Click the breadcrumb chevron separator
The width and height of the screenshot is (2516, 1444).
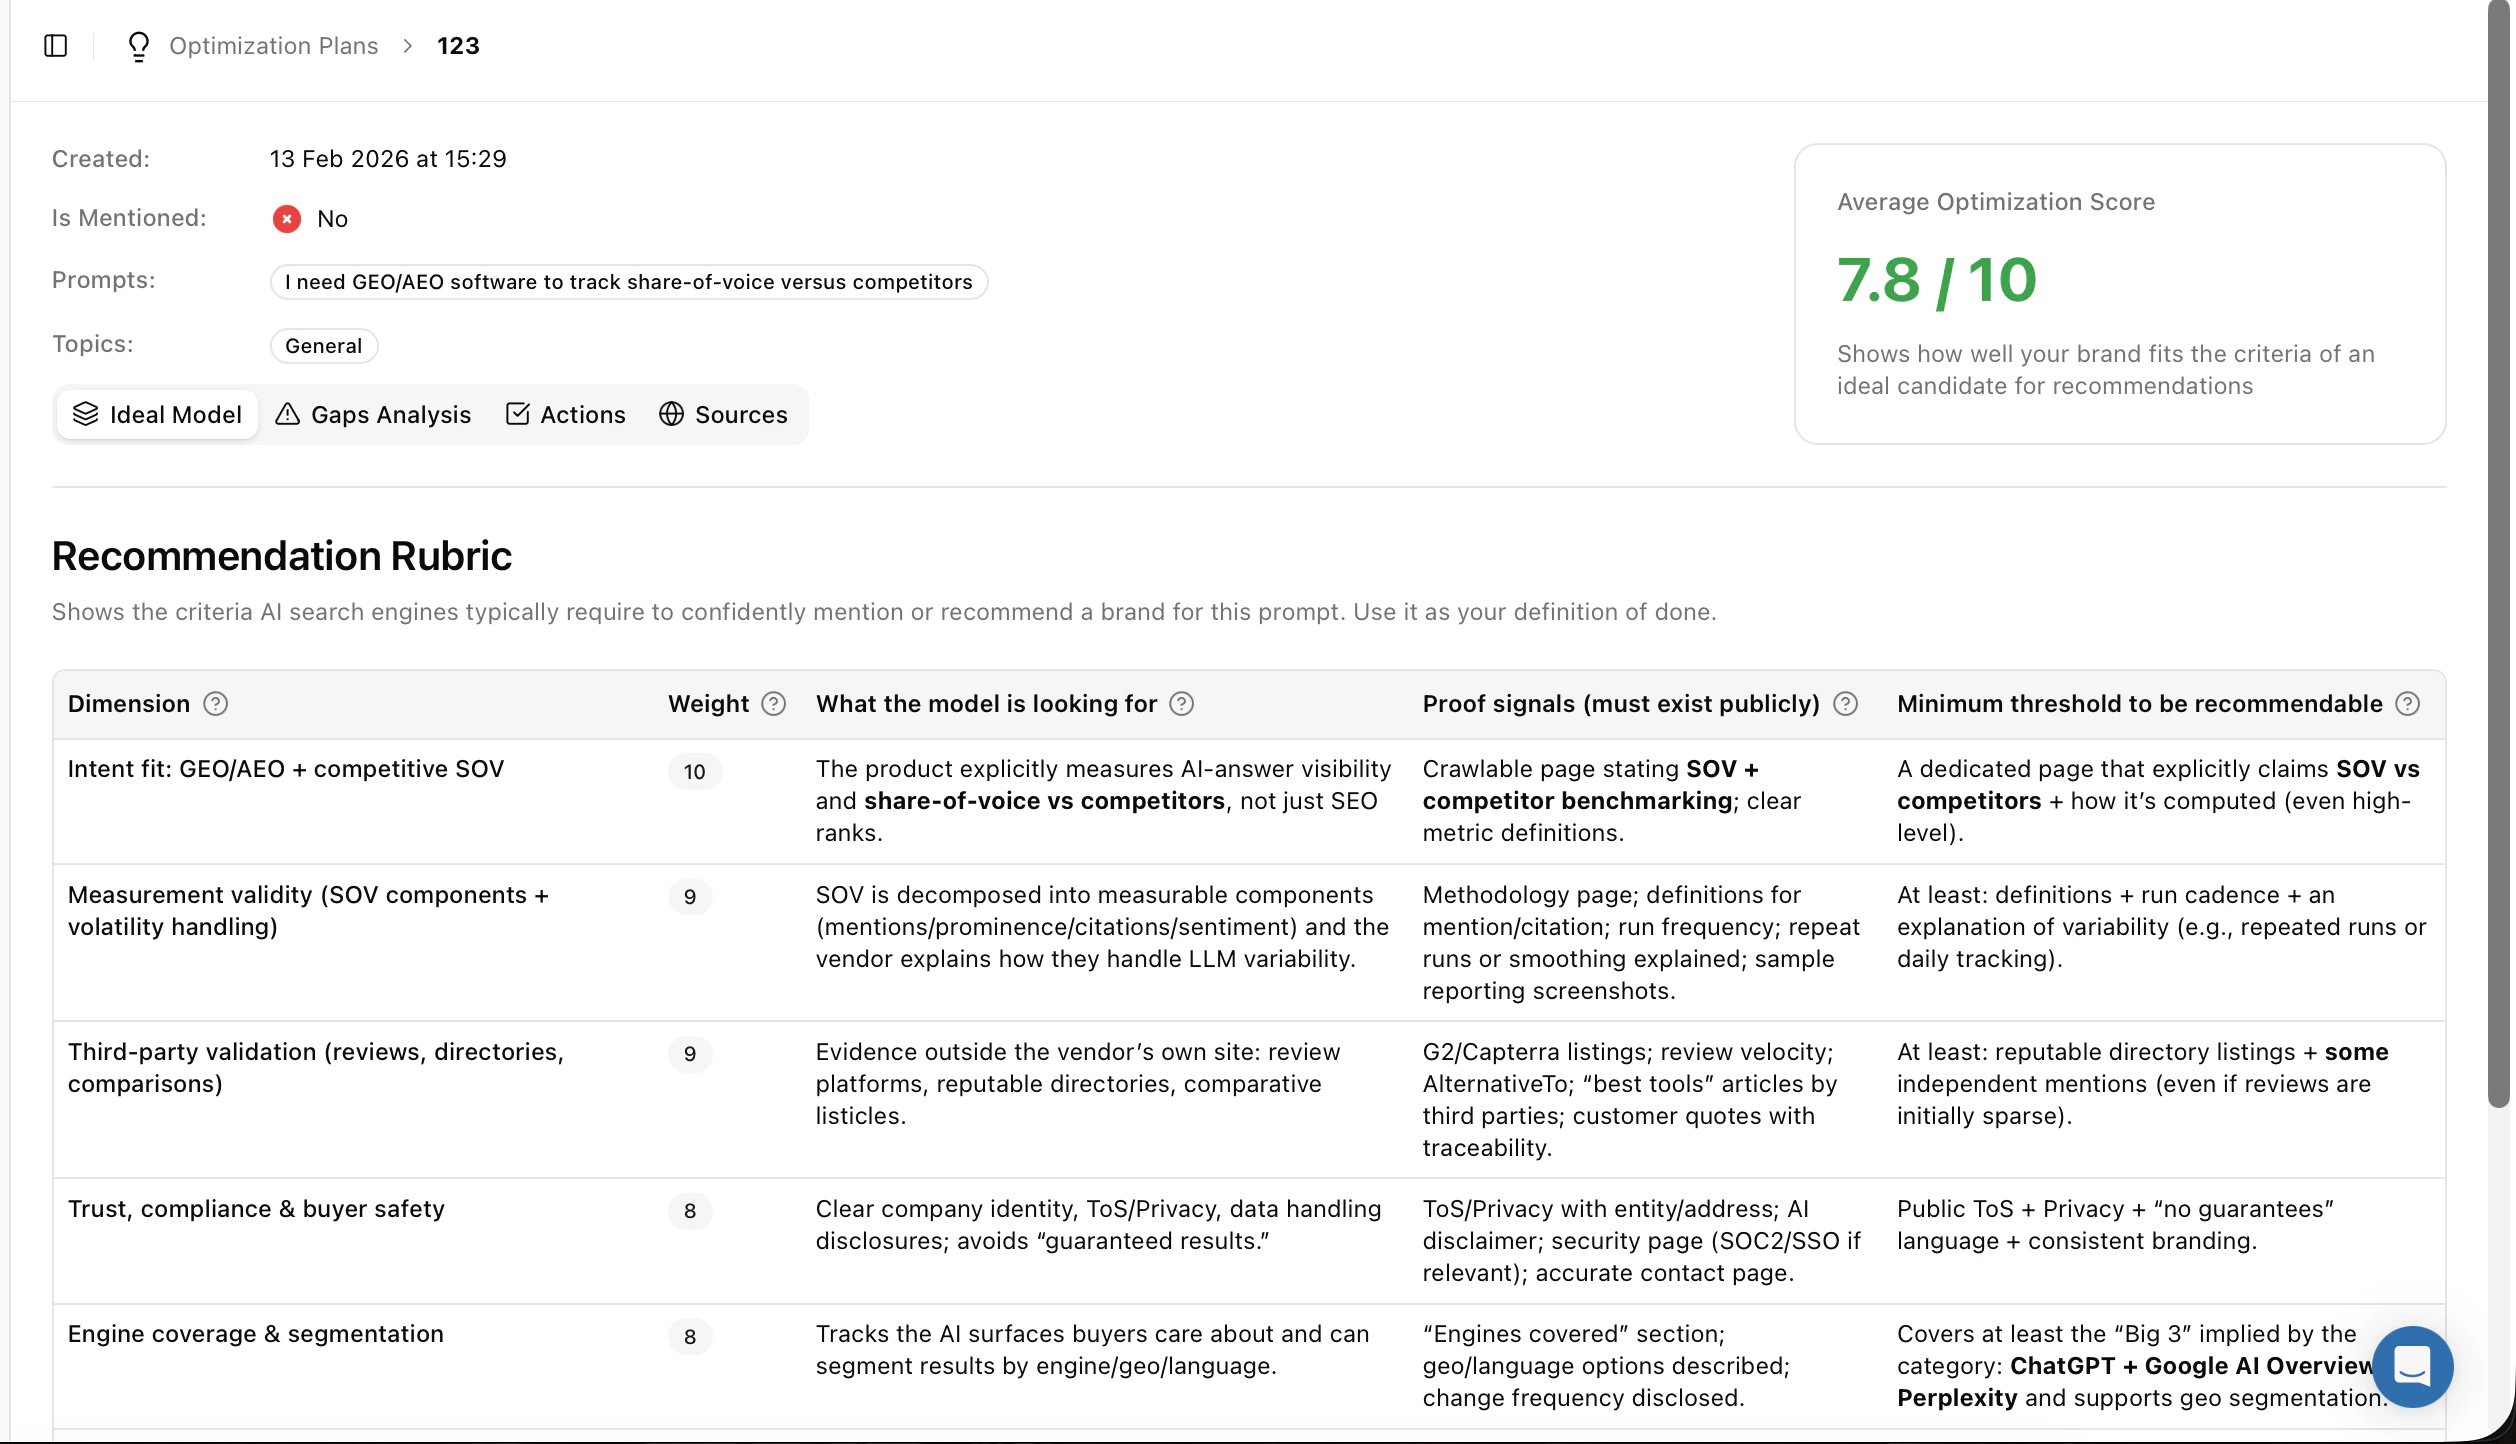(407, 46)
